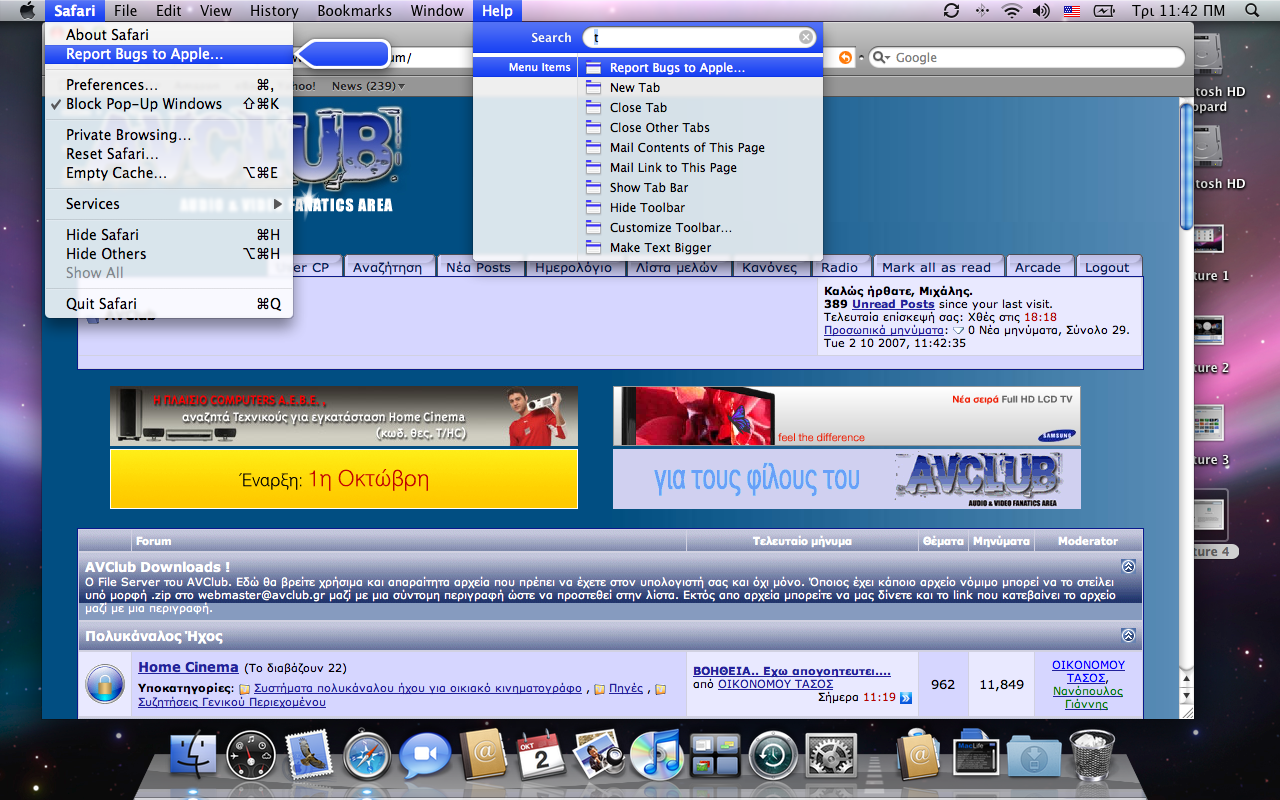Click the Logout tab
The width and height of the screenshot is (1280, 800).
click(x=1107, y=267)
